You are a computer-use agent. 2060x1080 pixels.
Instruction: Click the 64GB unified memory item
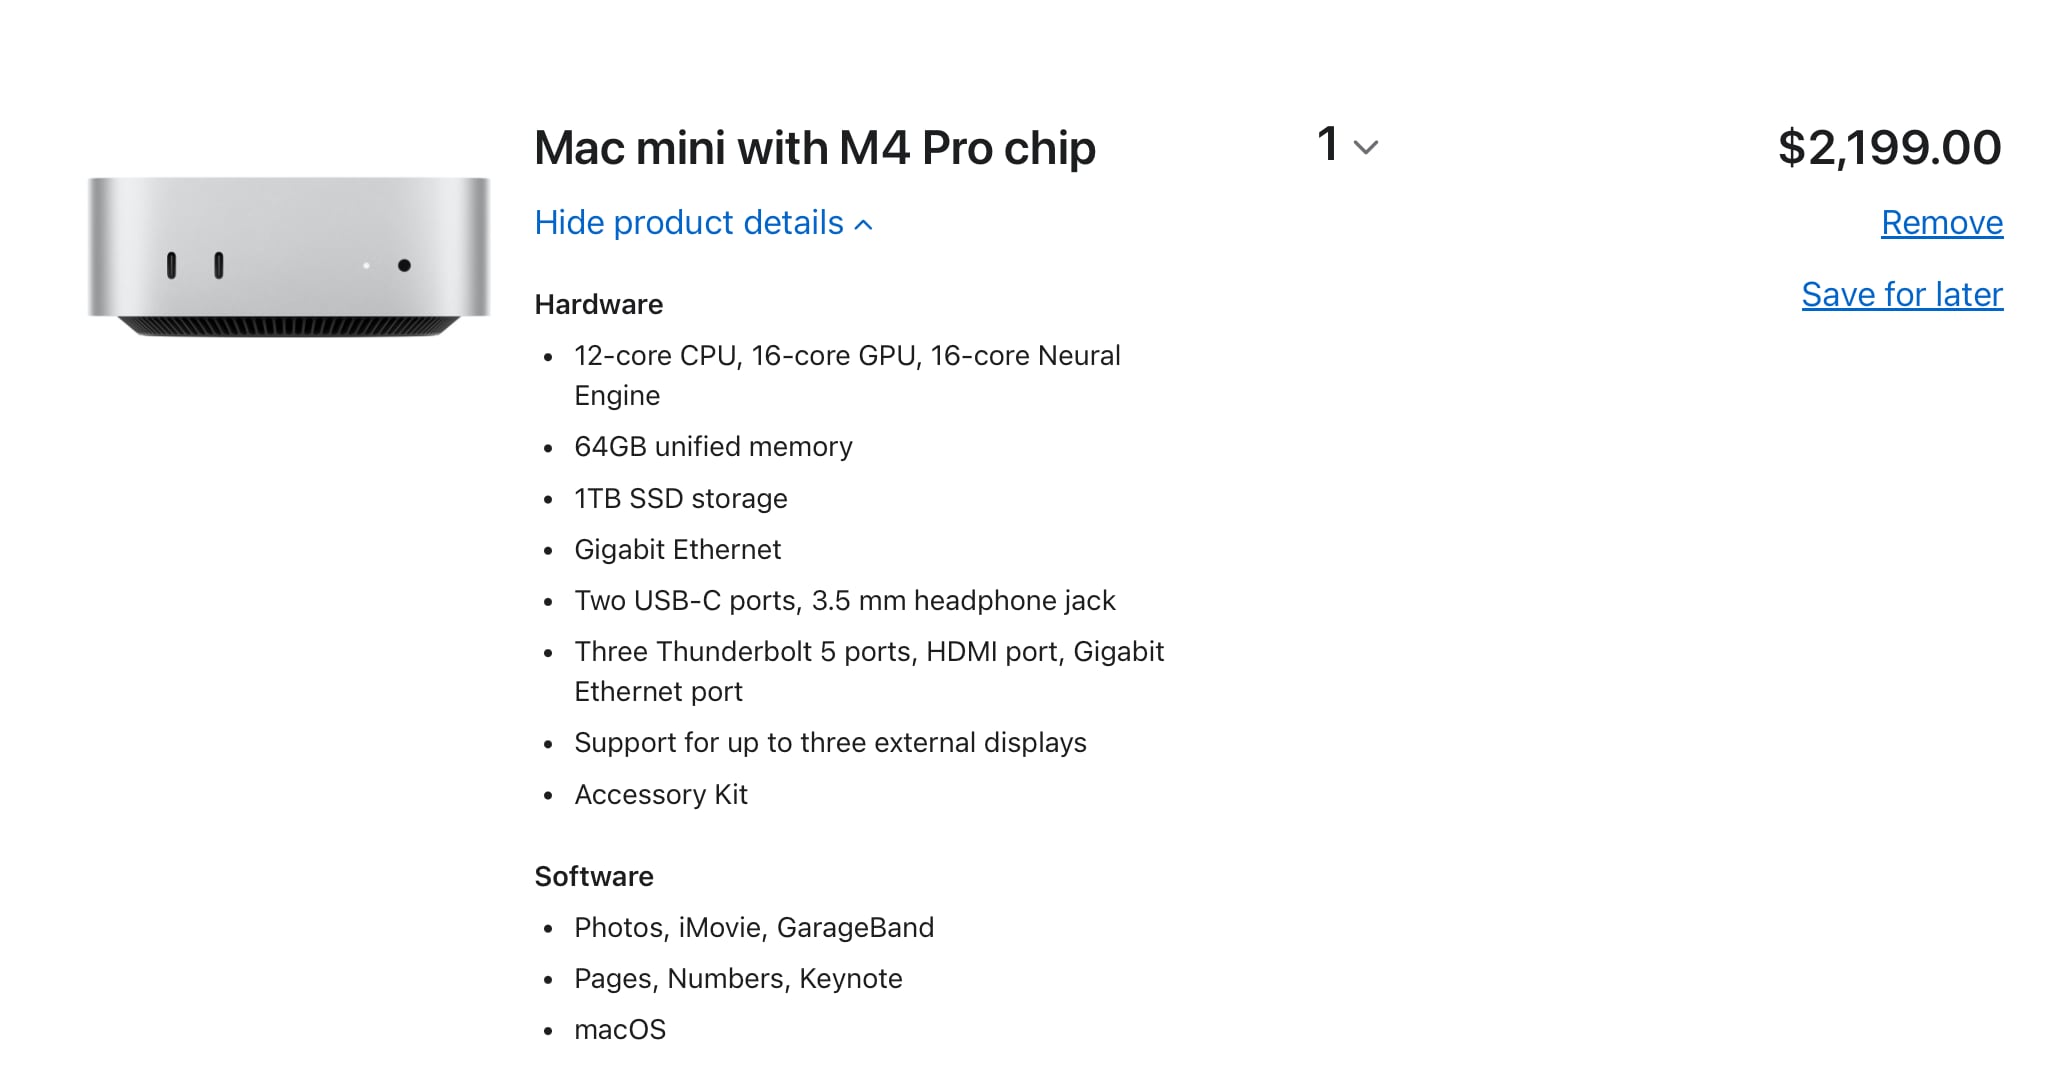click(x=713, y=447)
